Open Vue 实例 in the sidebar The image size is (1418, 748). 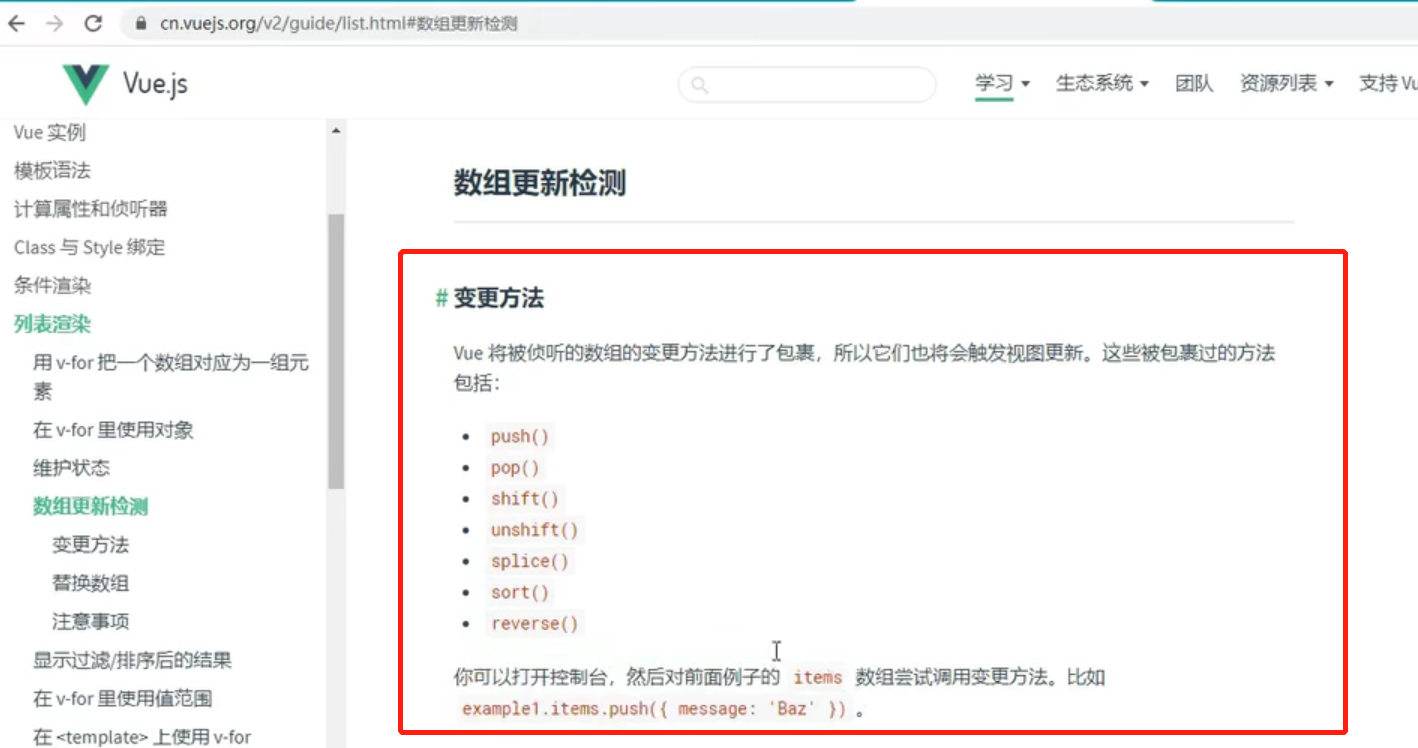coord(50,132)
